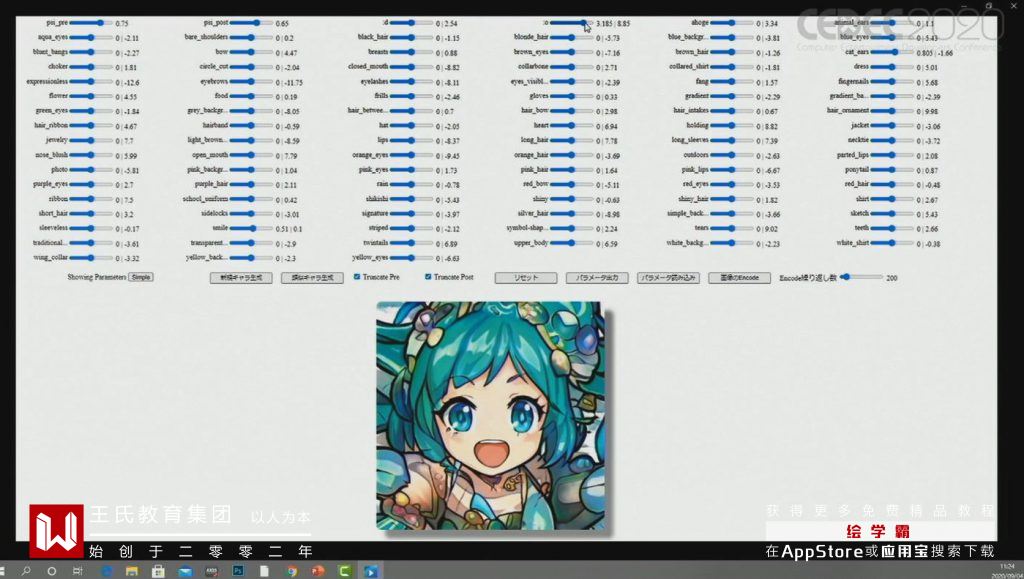Adjust the hair_ornament slider
The width and height of the screenshot is (1024, 579).
pyautogui.click(x=892, y=111)
